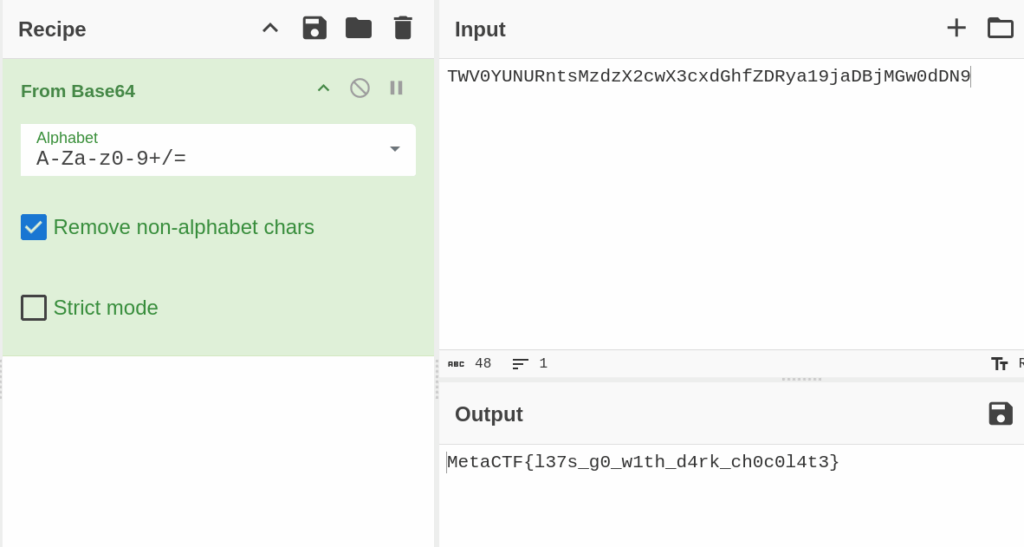Set breakpoint on From Base64 operation
The image size is (1024, 547).
point(396,88)
